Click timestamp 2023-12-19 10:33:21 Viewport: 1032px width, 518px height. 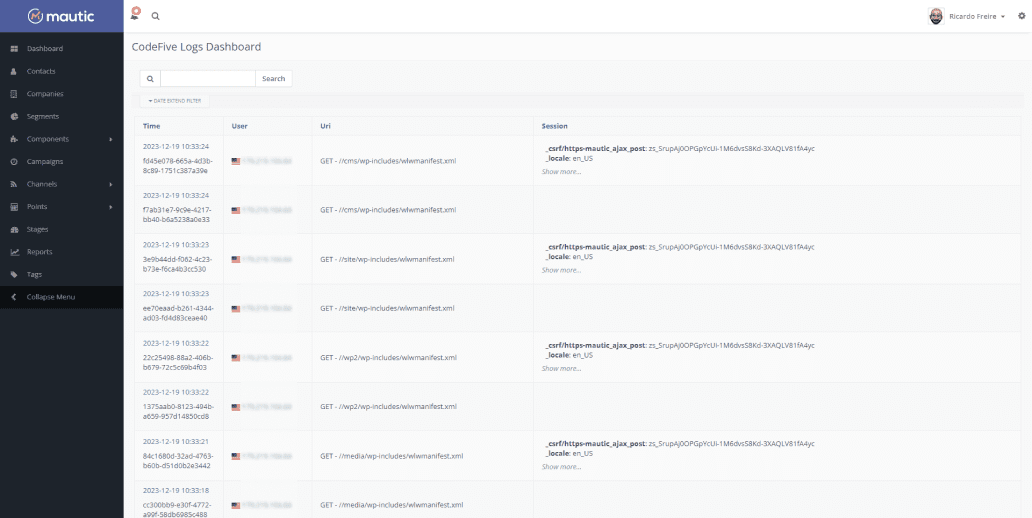(176, 442)
